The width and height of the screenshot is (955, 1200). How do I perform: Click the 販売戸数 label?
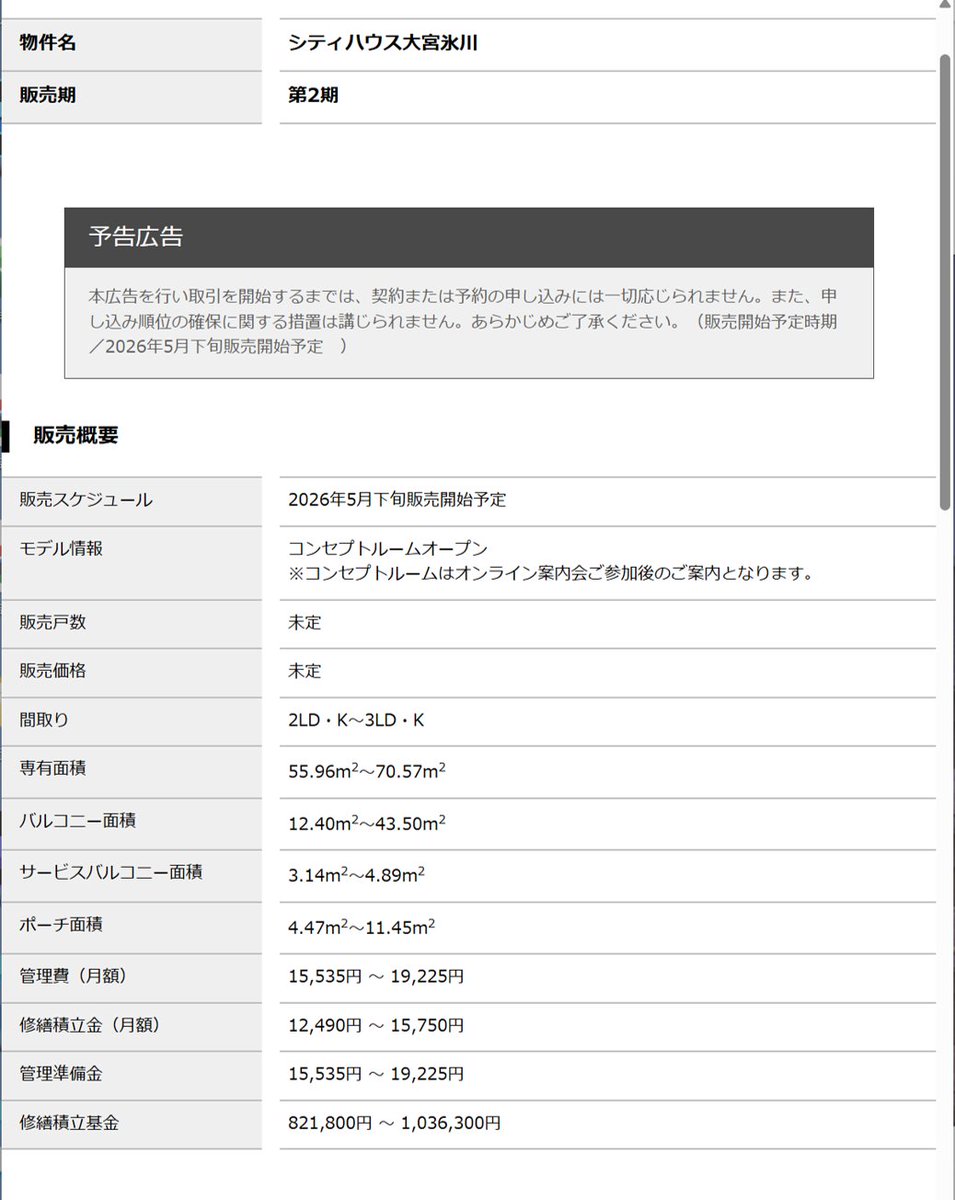coord(53,622)
